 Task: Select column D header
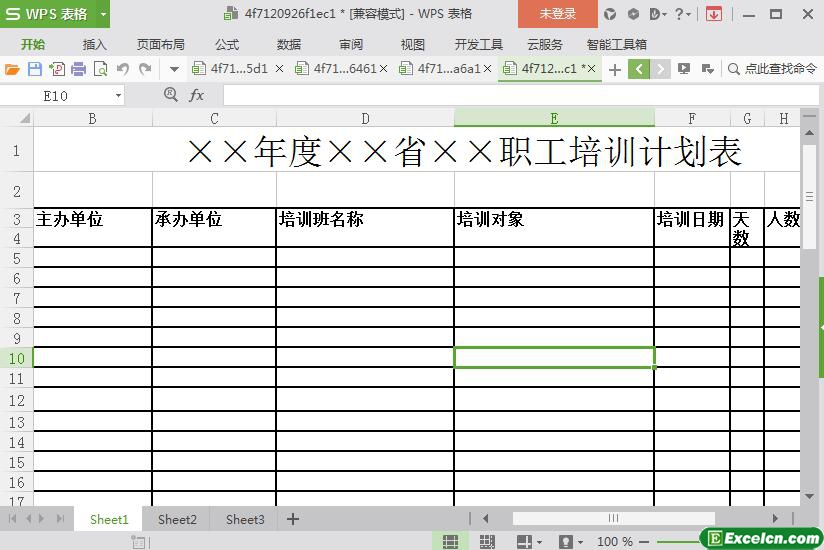point(365,119)
